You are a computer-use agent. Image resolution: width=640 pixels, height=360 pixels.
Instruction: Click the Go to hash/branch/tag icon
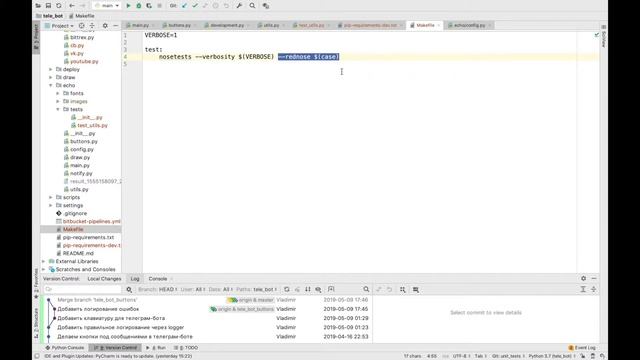point(331,289)
